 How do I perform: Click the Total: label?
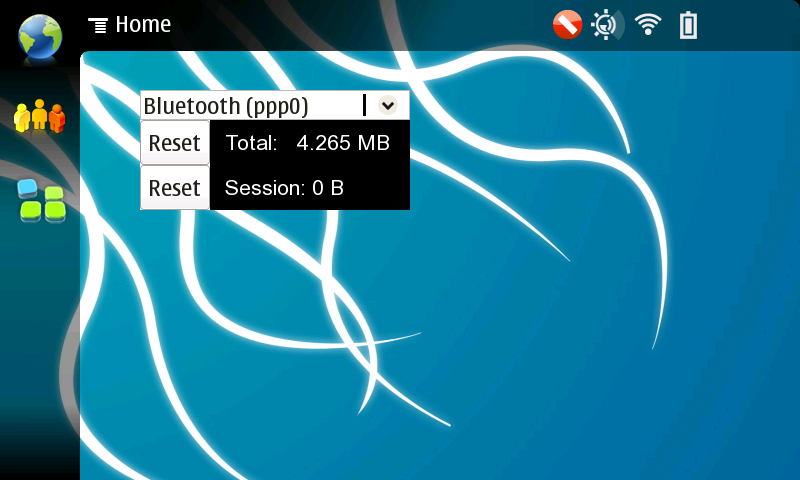click(251, 143)
